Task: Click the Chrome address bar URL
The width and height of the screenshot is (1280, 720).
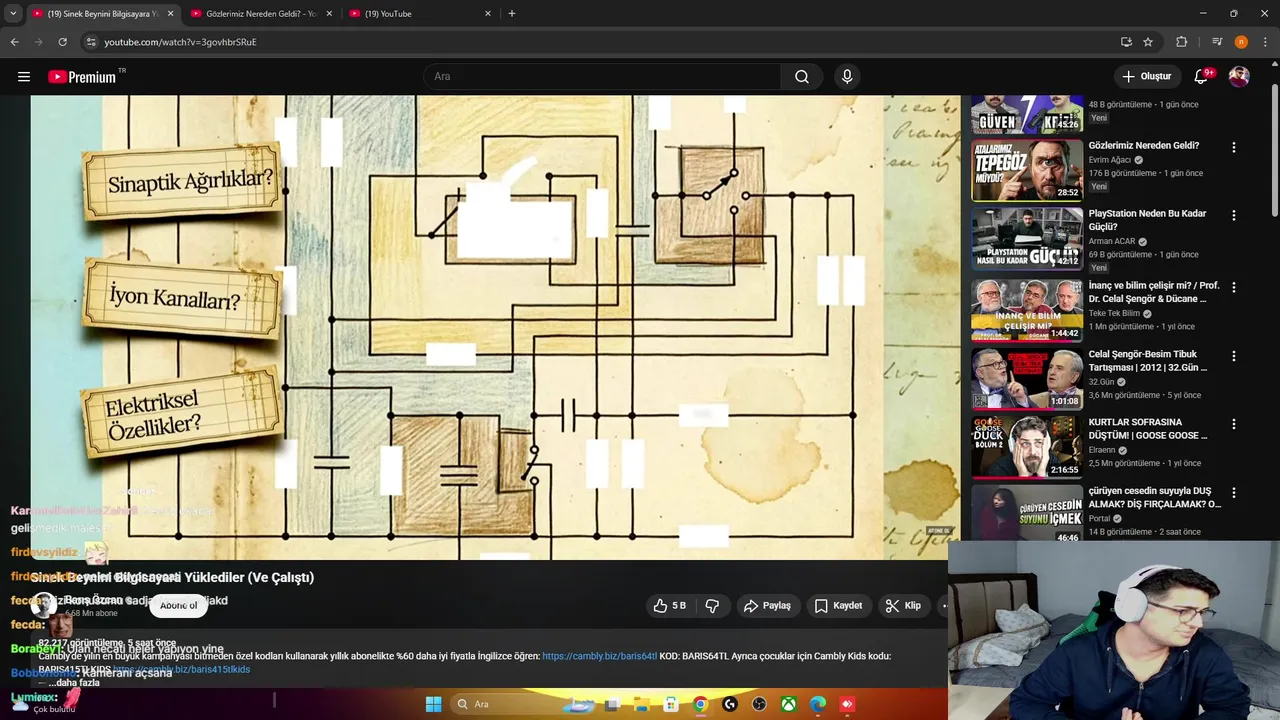Action: pyautogui.click(x=180, y=42)
